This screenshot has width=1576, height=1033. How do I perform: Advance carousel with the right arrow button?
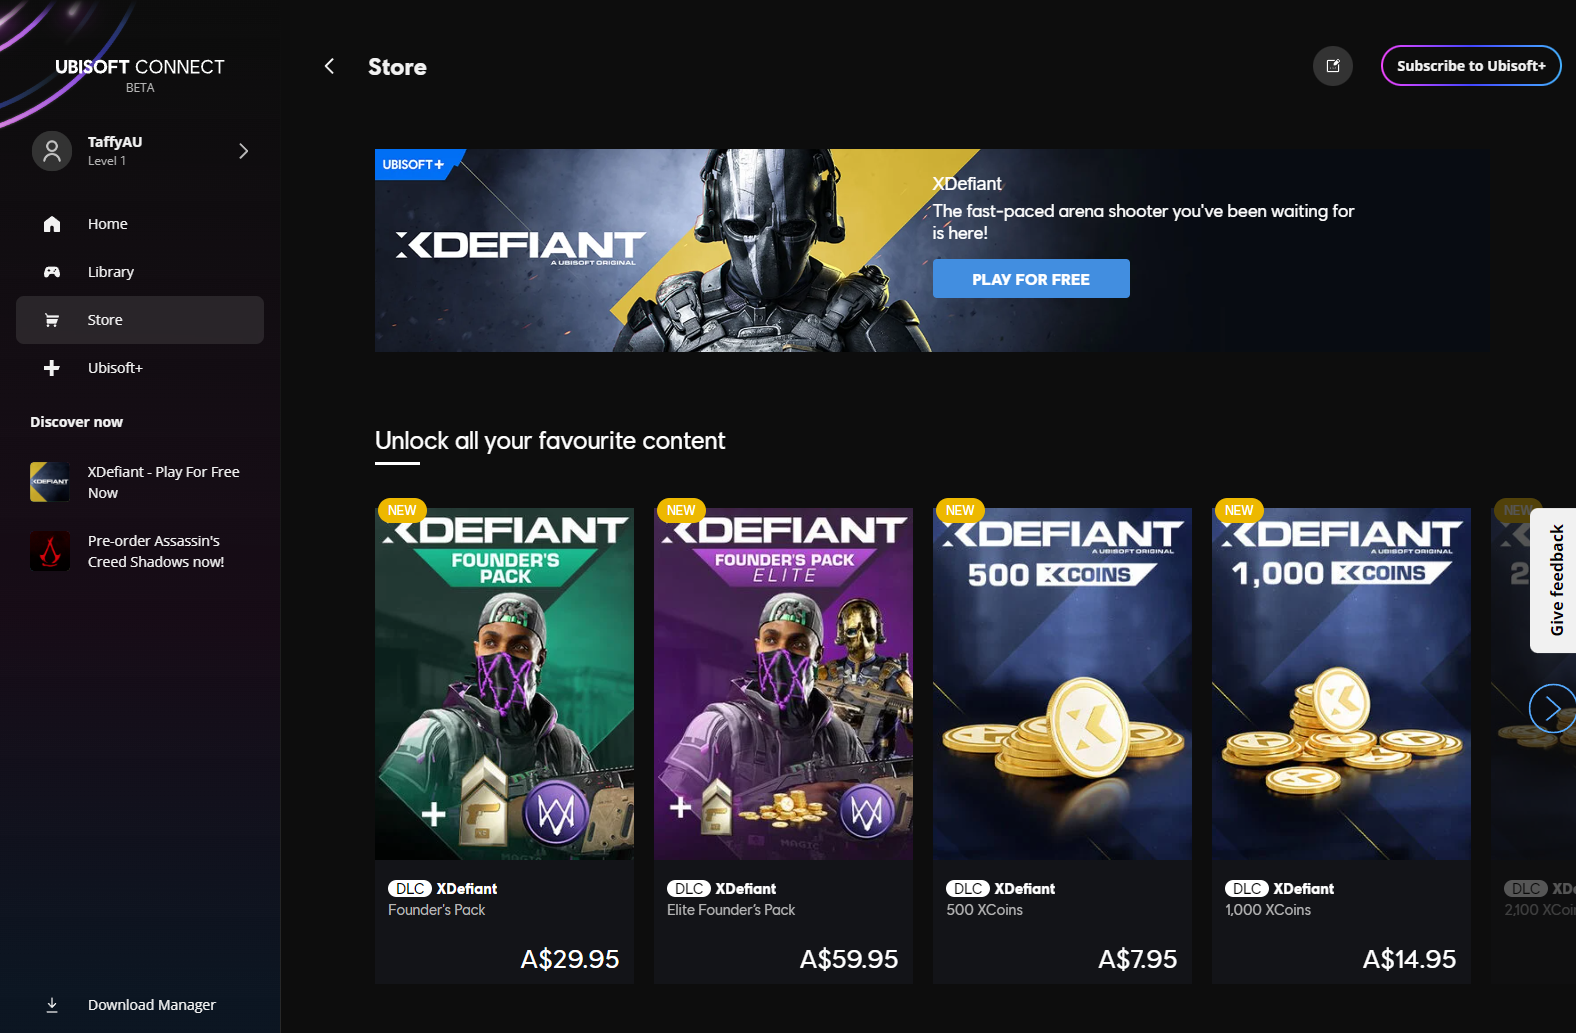pyautogui.click(x=1552, y=708)
